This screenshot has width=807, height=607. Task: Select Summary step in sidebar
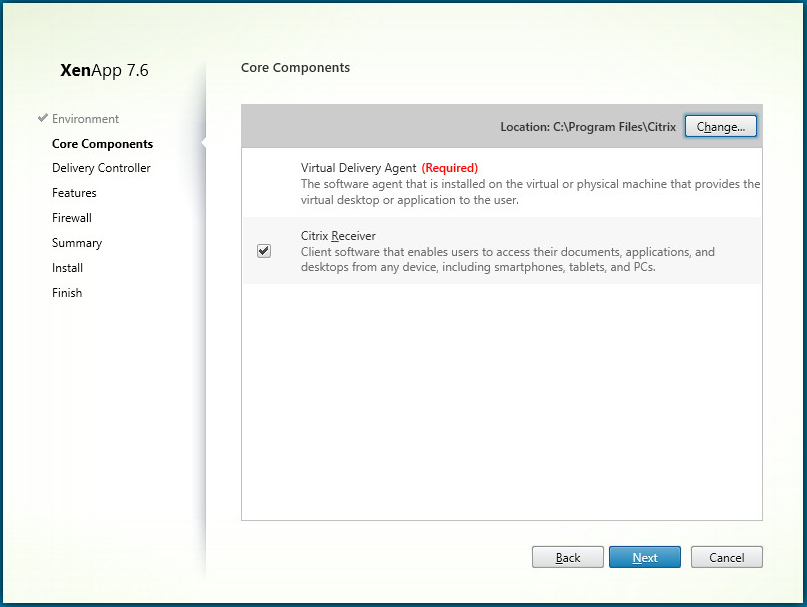77,243
